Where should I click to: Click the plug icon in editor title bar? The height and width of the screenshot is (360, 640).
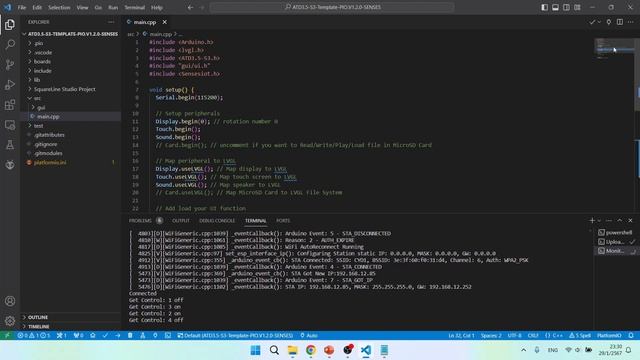(x=609, y=22)
